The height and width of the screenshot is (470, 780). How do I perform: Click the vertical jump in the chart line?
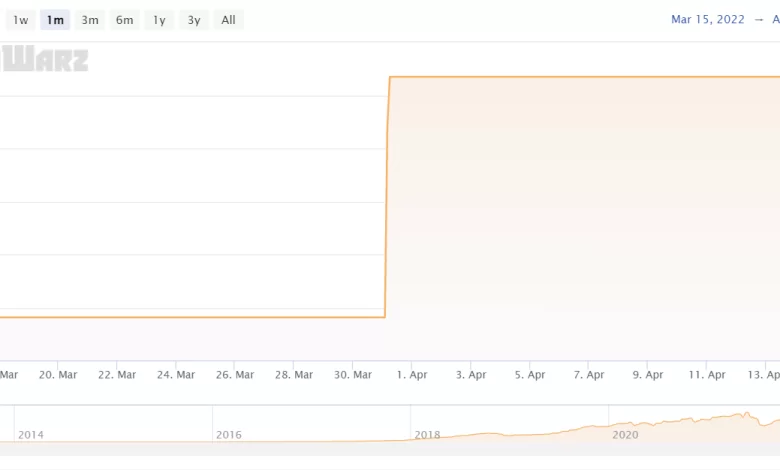[x=387, y=200]
